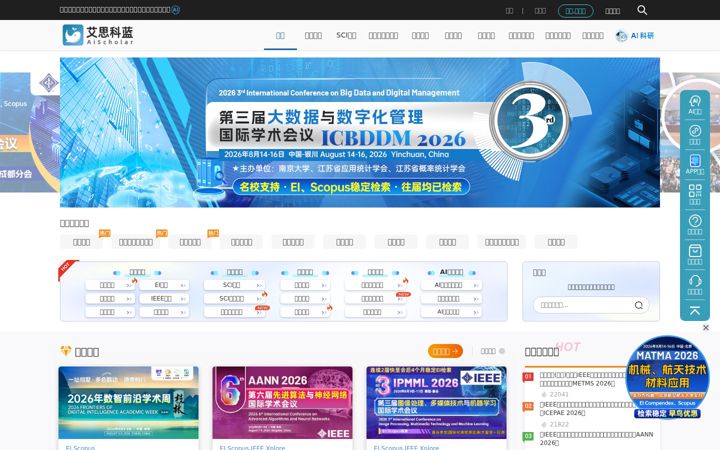Click the orange arrow button above conference cards
The image size is (720, 450).
point(445,351)
